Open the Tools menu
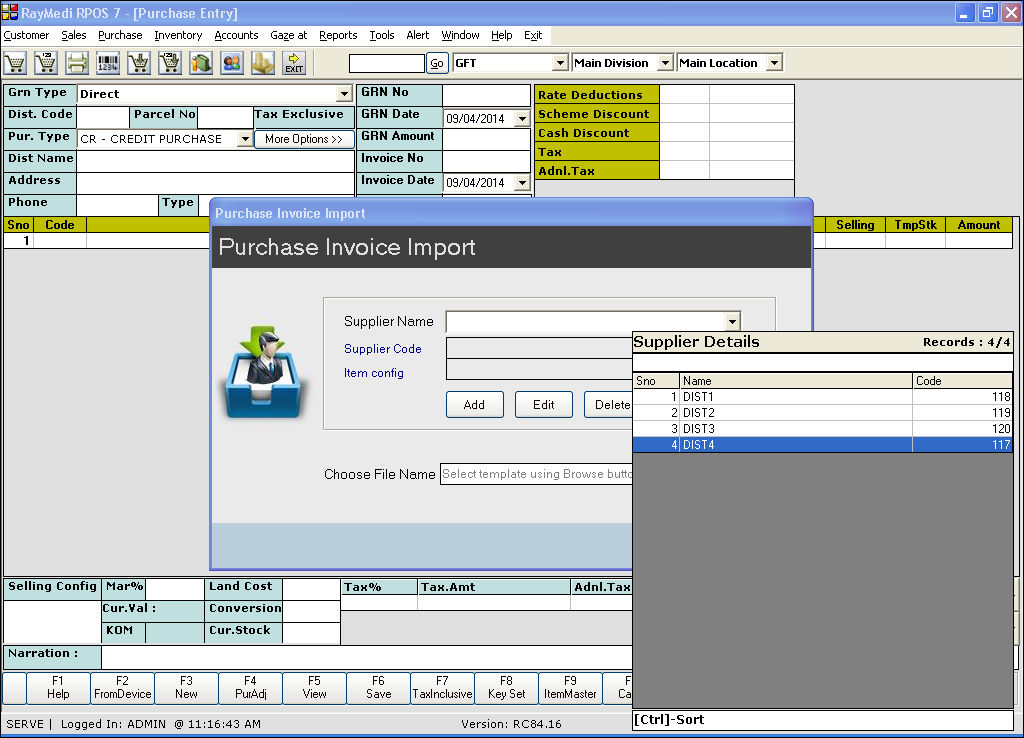The width and height of the screenshot is (1024, 738). point(382,35)
